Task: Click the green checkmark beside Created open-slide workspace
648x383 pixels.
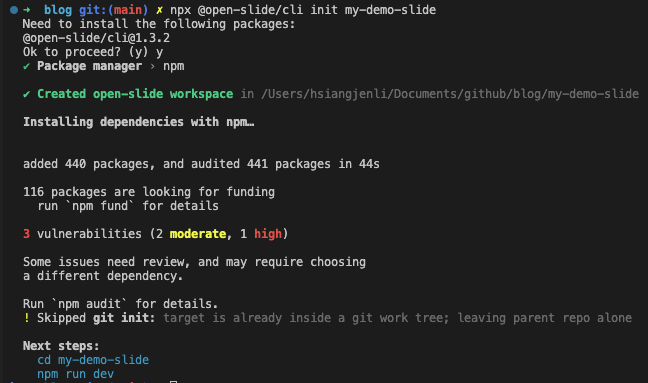Action: click(x=26, y=94)
